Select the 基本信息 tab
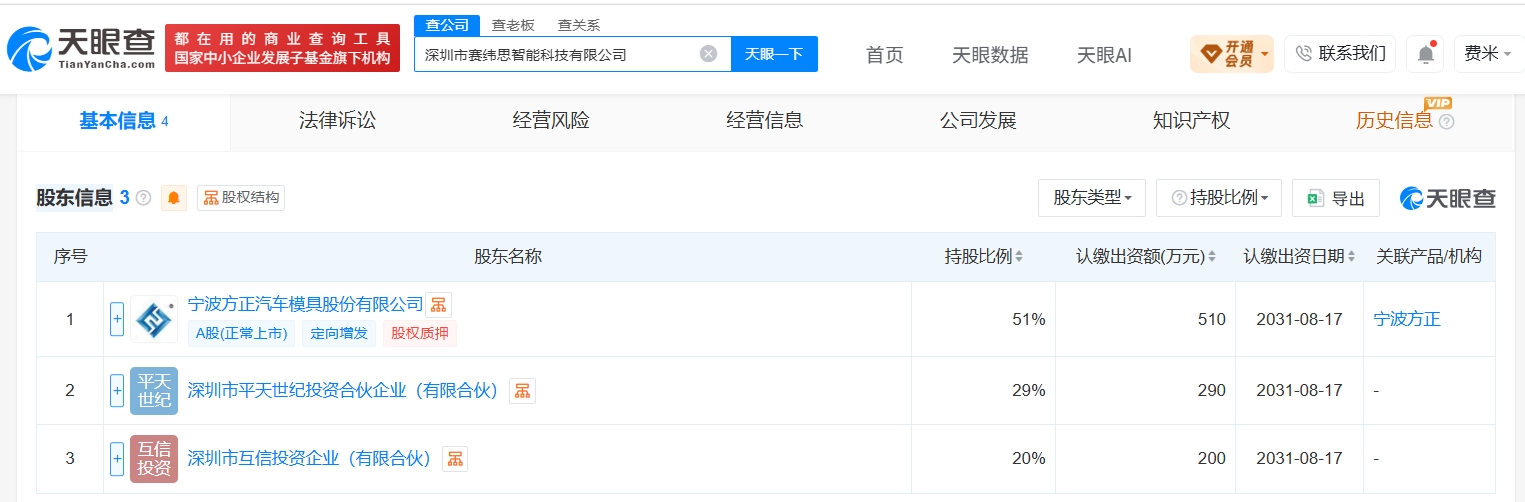 coord(124,121)
